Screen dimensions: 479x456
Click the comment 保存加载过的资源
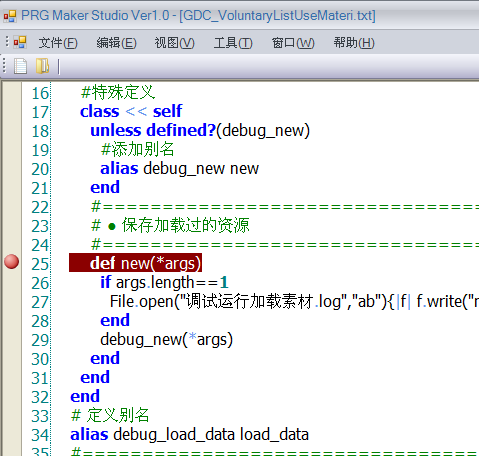(185, 225)
